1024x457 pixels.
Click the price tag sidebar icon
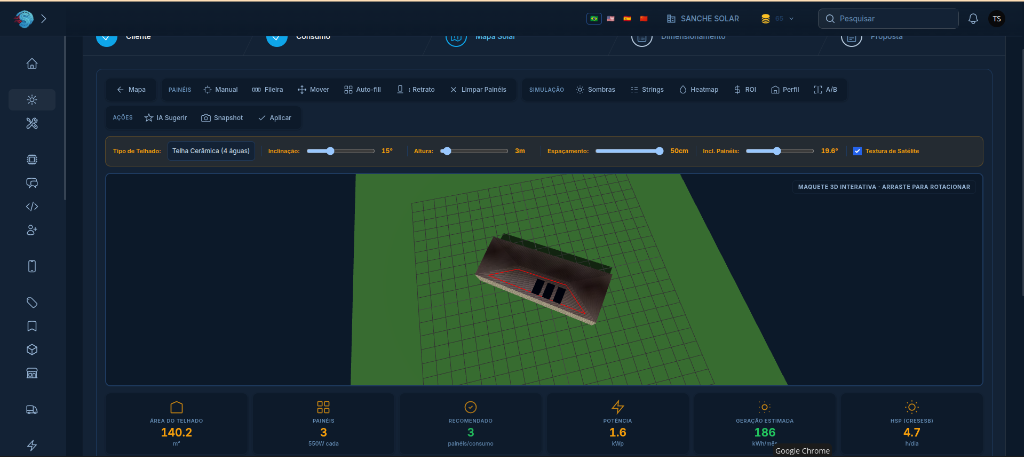[32, 302]
